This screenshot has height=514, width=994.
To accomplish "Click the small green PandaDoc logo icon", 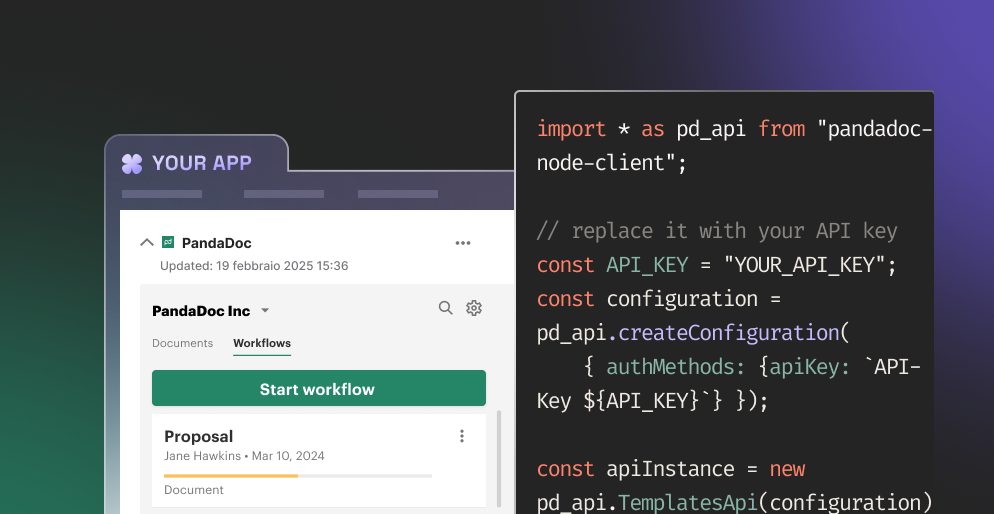I will pos(168,242).
